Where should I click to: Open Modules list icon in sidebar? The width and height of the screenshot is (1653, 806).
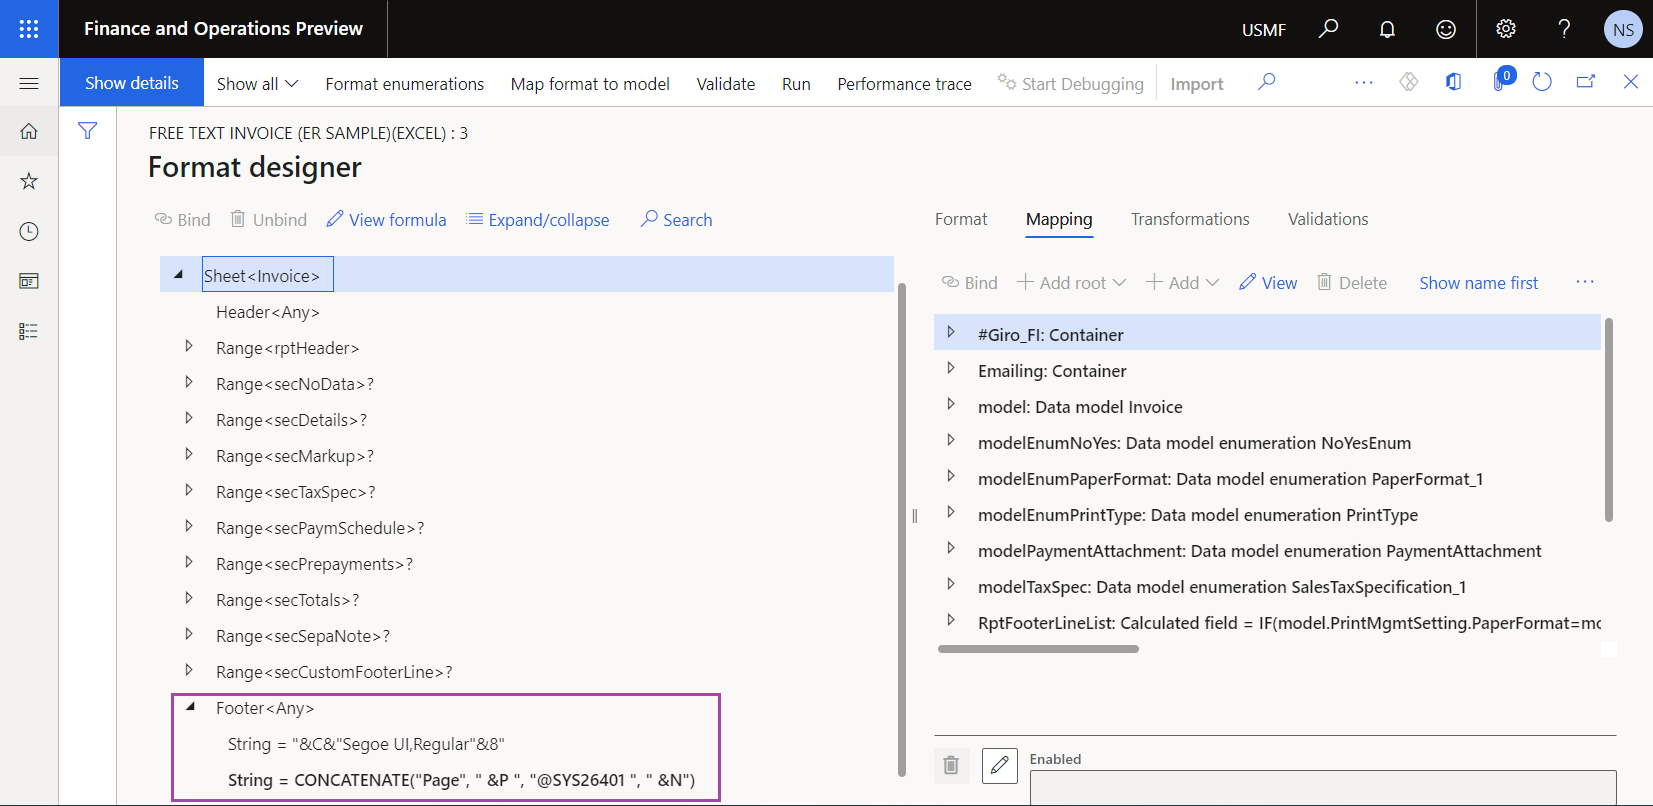pos(29,331)
